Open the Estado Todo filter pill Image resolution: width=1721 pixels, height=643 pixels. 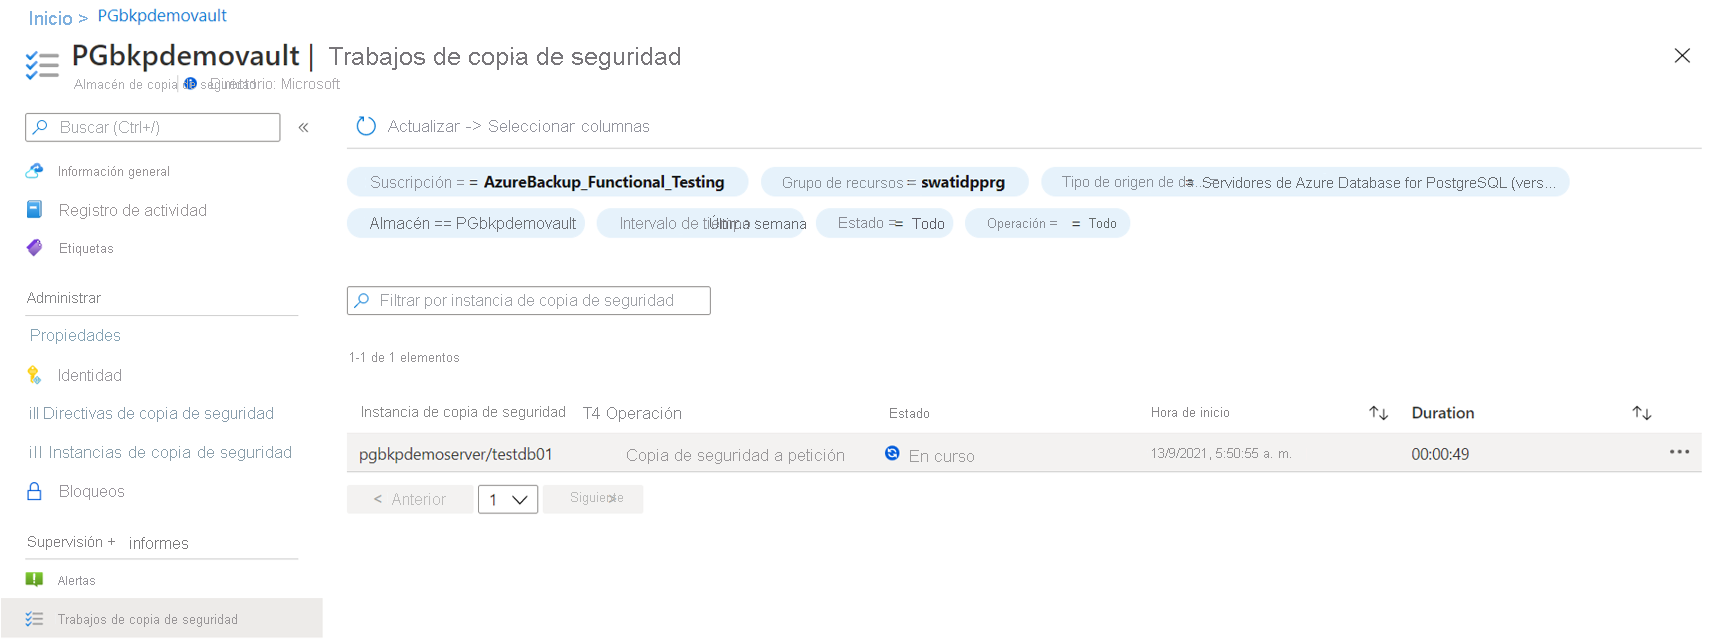click(x=884, y=223)
